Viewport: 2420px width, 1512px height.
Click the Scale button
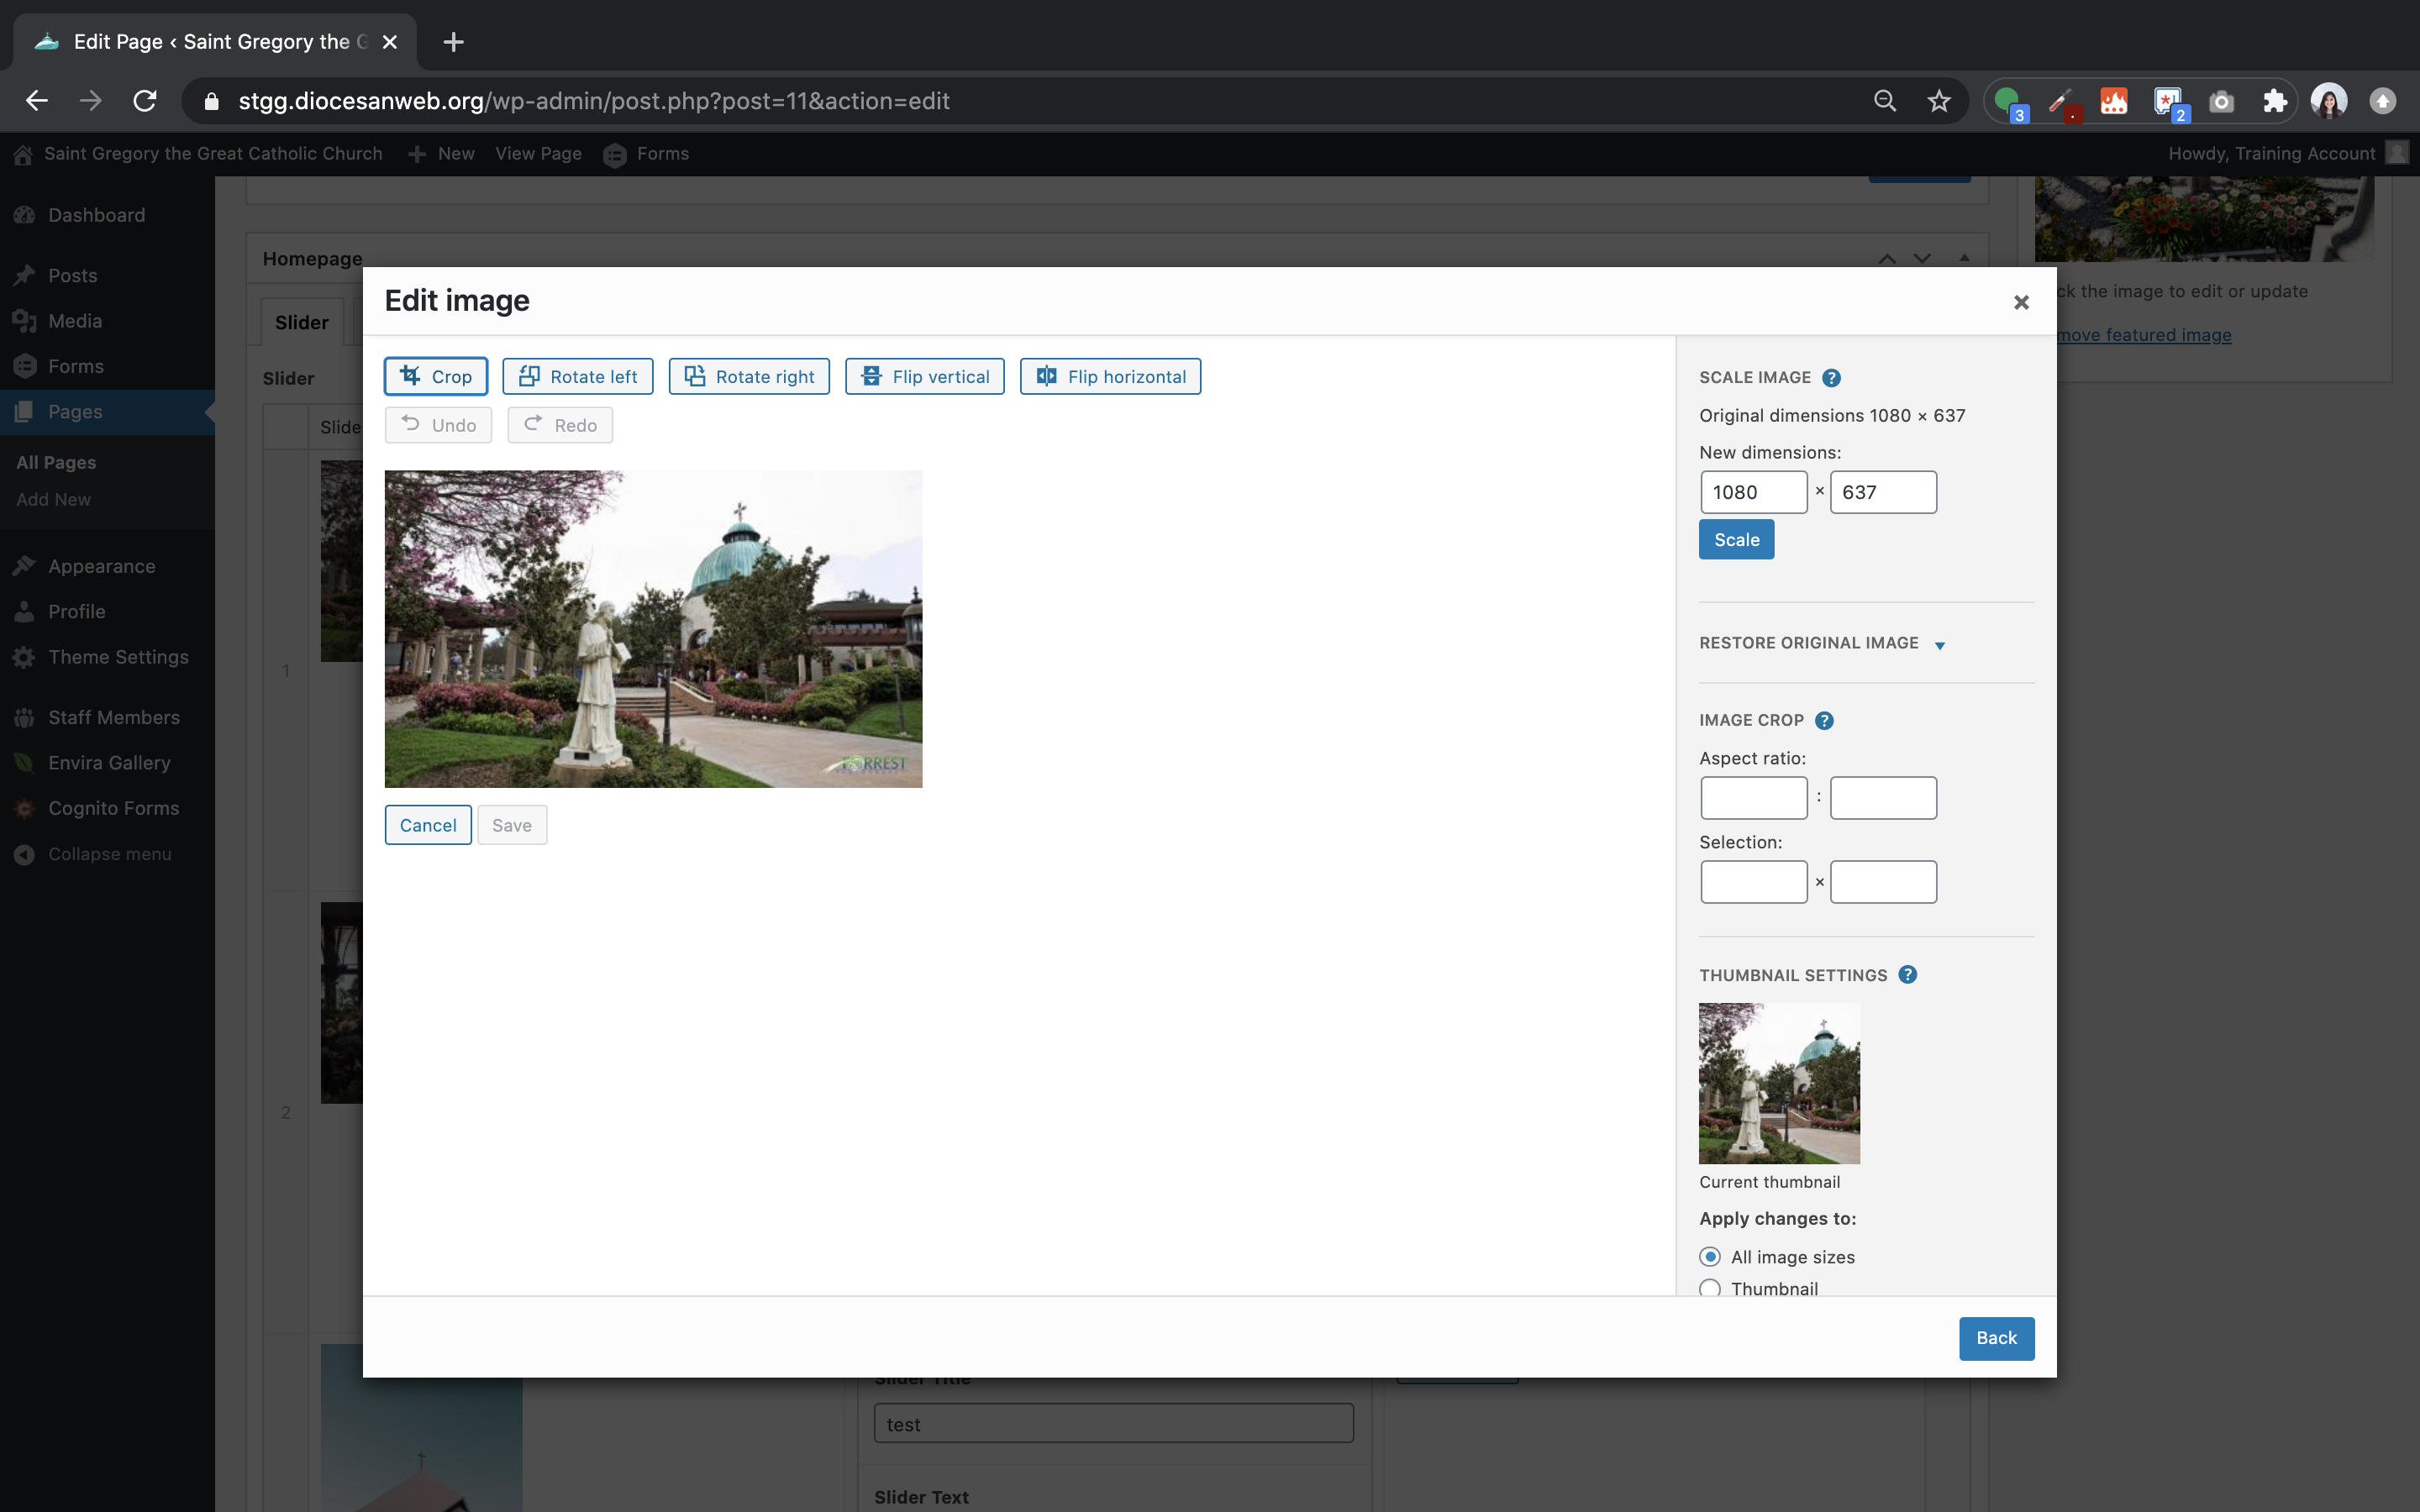1736,540
